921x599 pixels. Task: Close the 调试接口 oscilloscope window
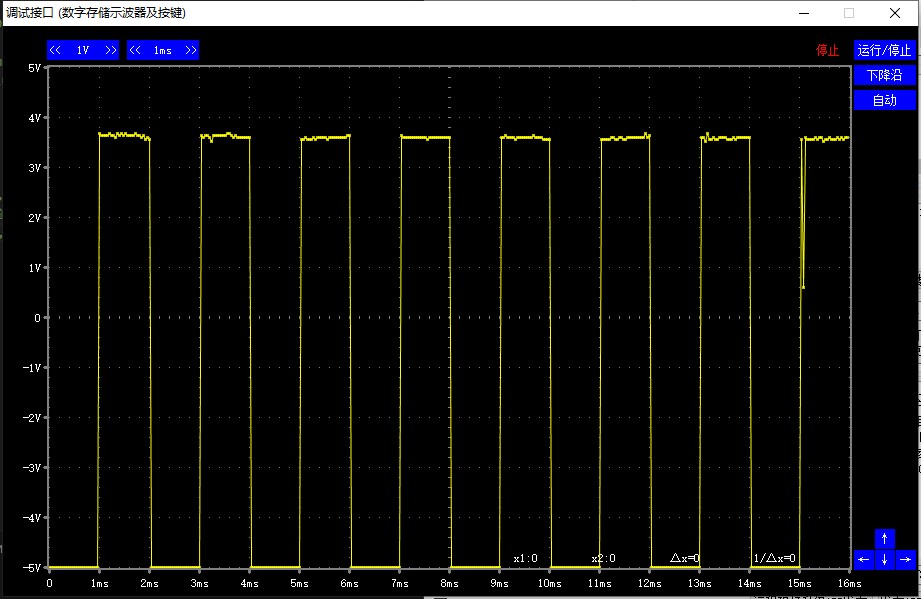[x=895, y=13]
